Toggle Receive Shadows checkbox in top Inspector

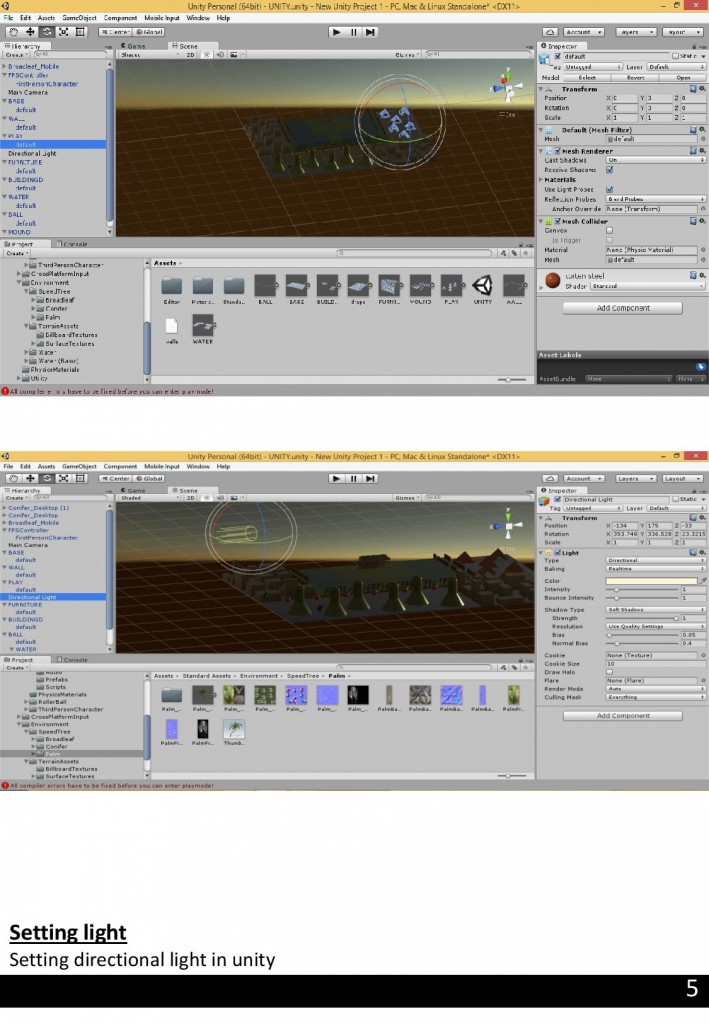(x=610, y=169)
